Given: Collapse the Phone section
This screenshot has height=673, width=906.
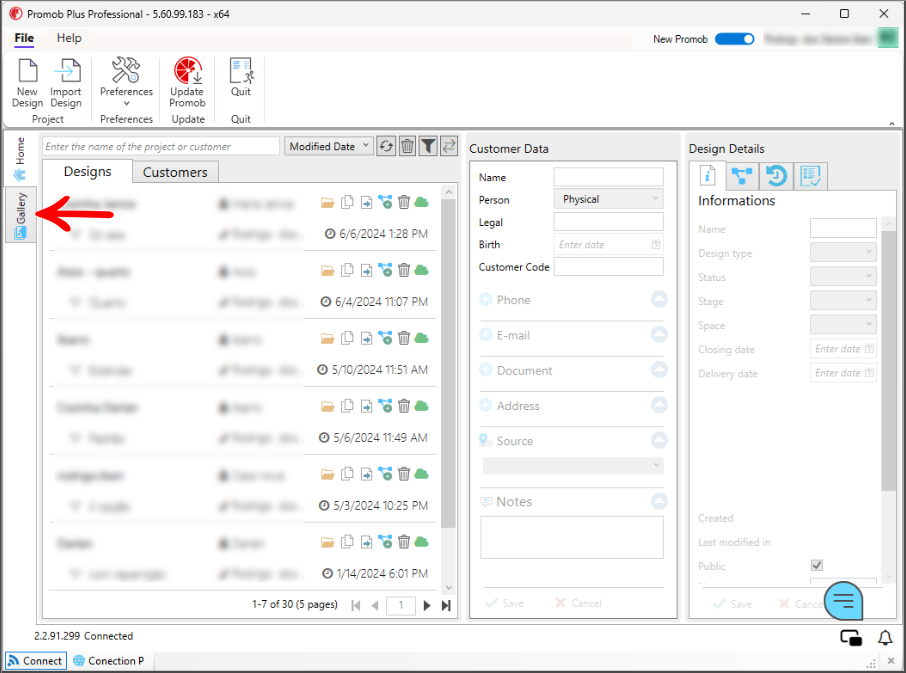Looking at the screenshot, I should (x=659, y=299).
